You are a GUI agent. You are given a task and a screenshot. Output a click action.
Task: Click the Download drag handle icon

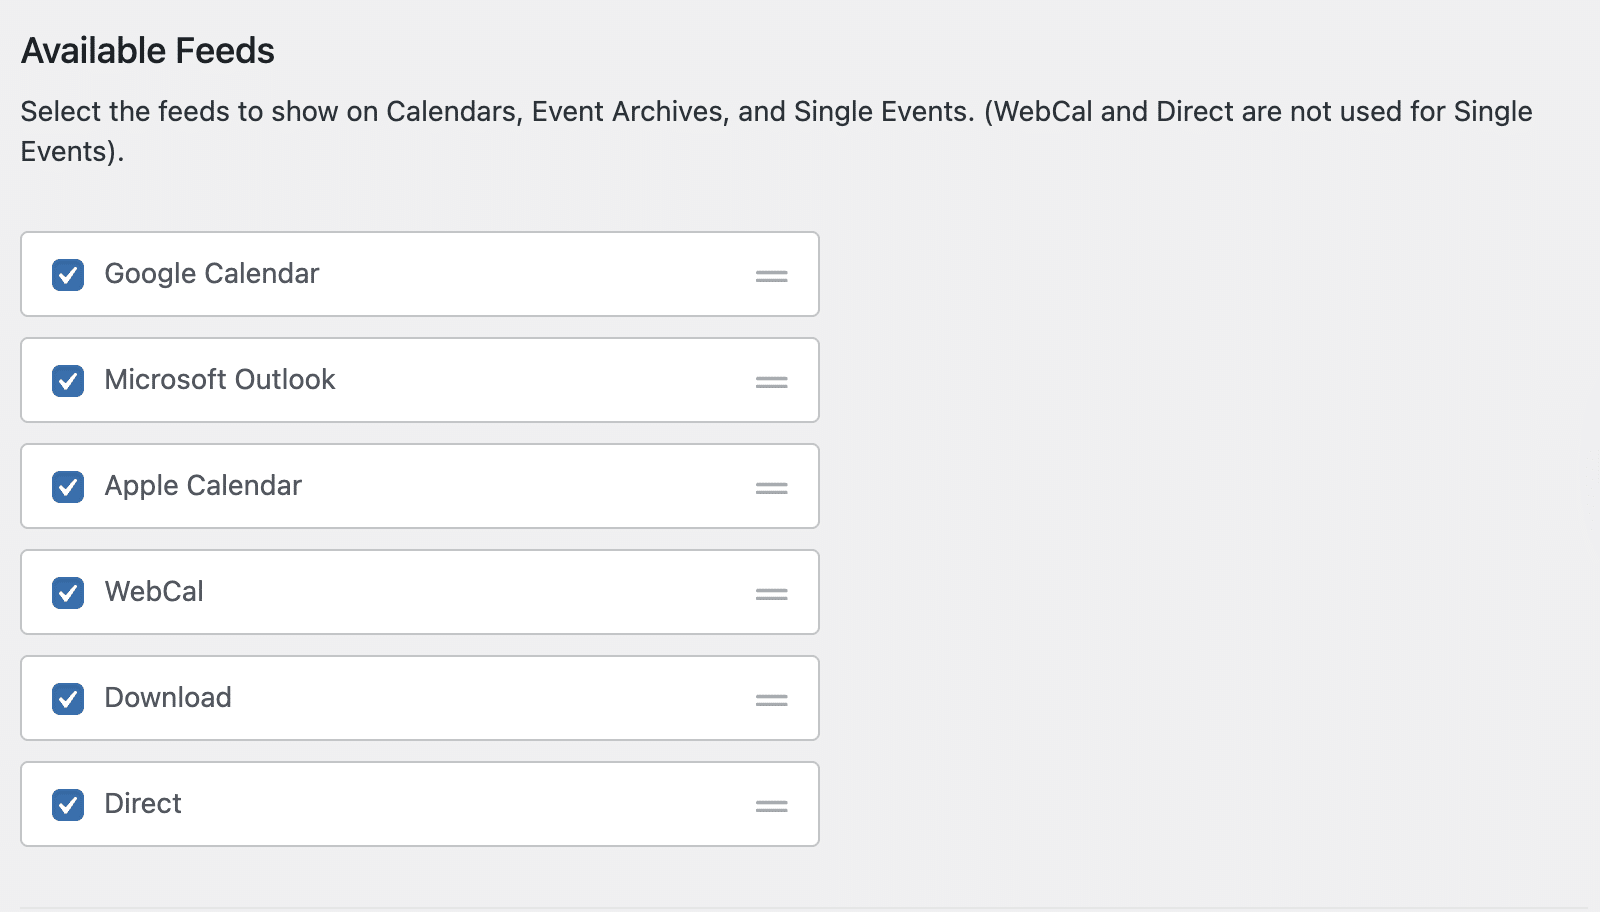pos(772,698)
